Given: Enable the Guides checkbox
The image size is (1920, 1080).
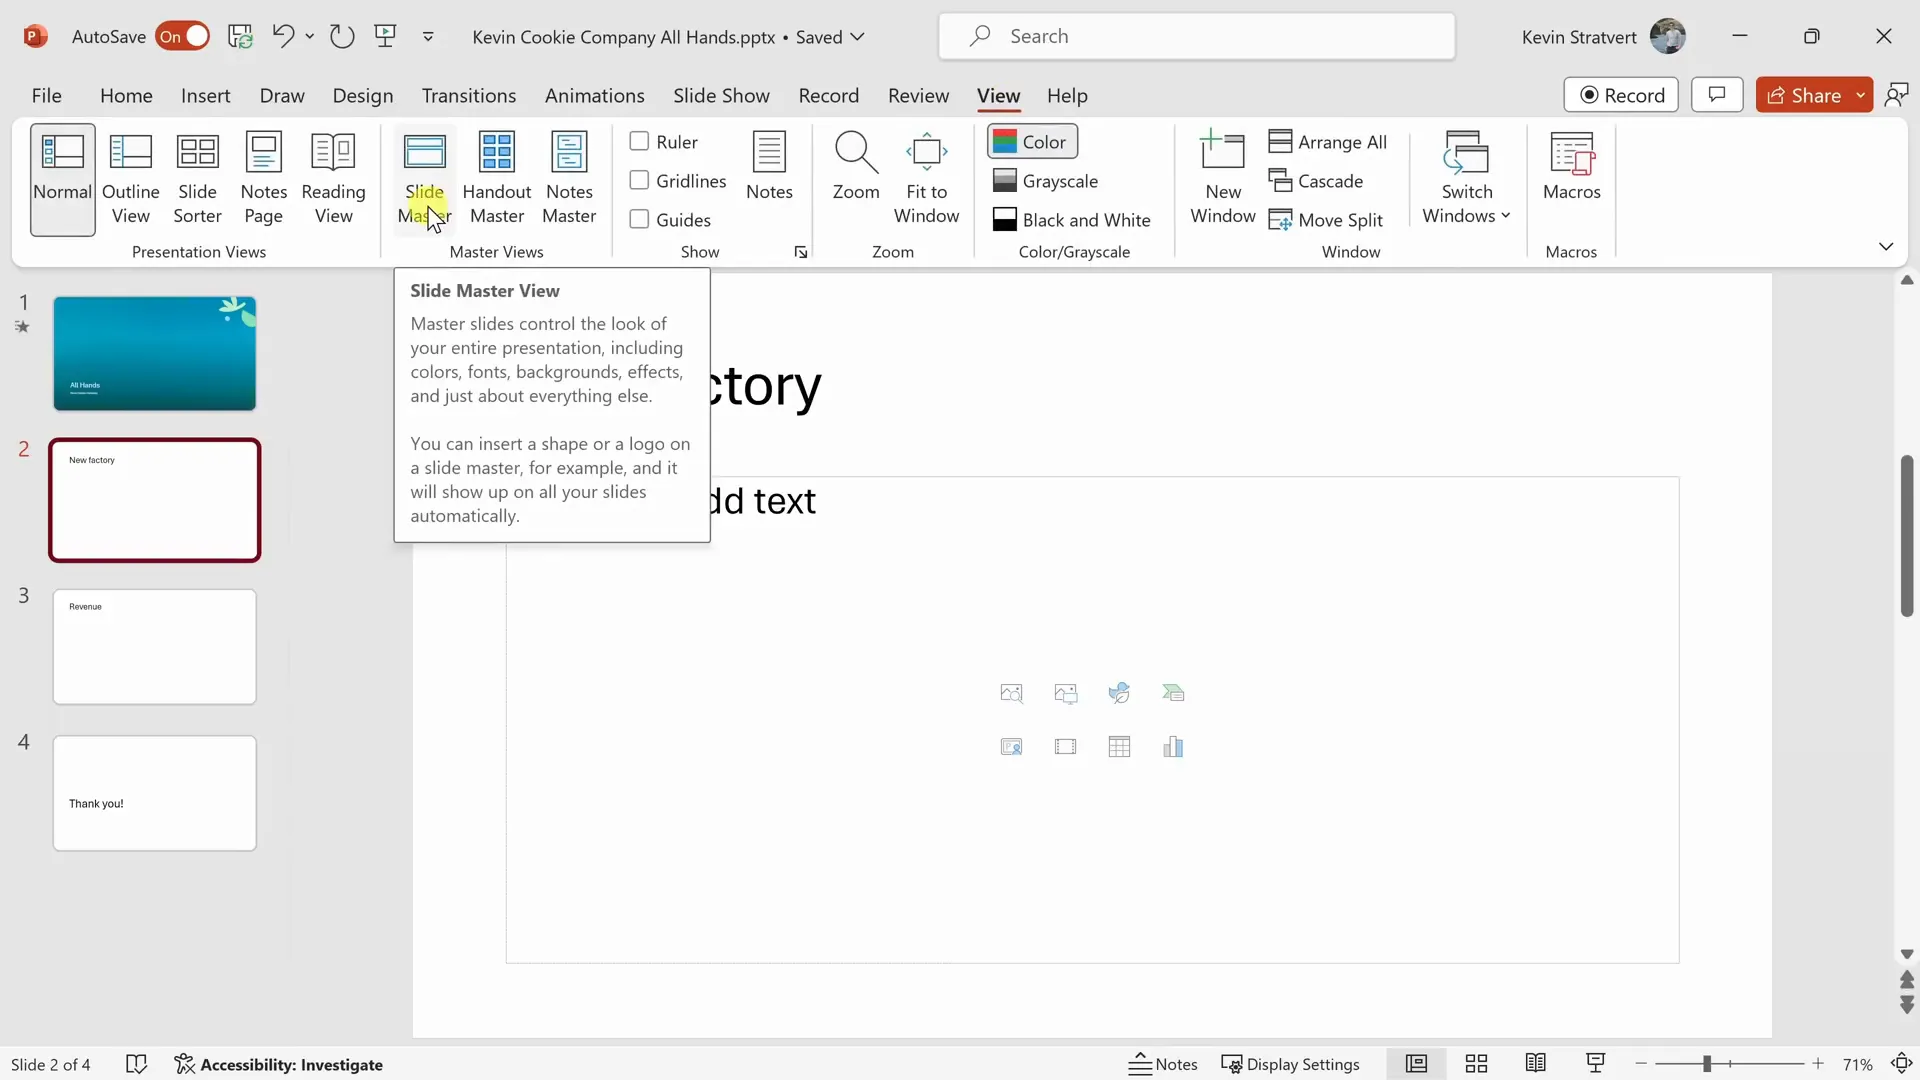Looking at the screenshot, I should coord(639,219).
